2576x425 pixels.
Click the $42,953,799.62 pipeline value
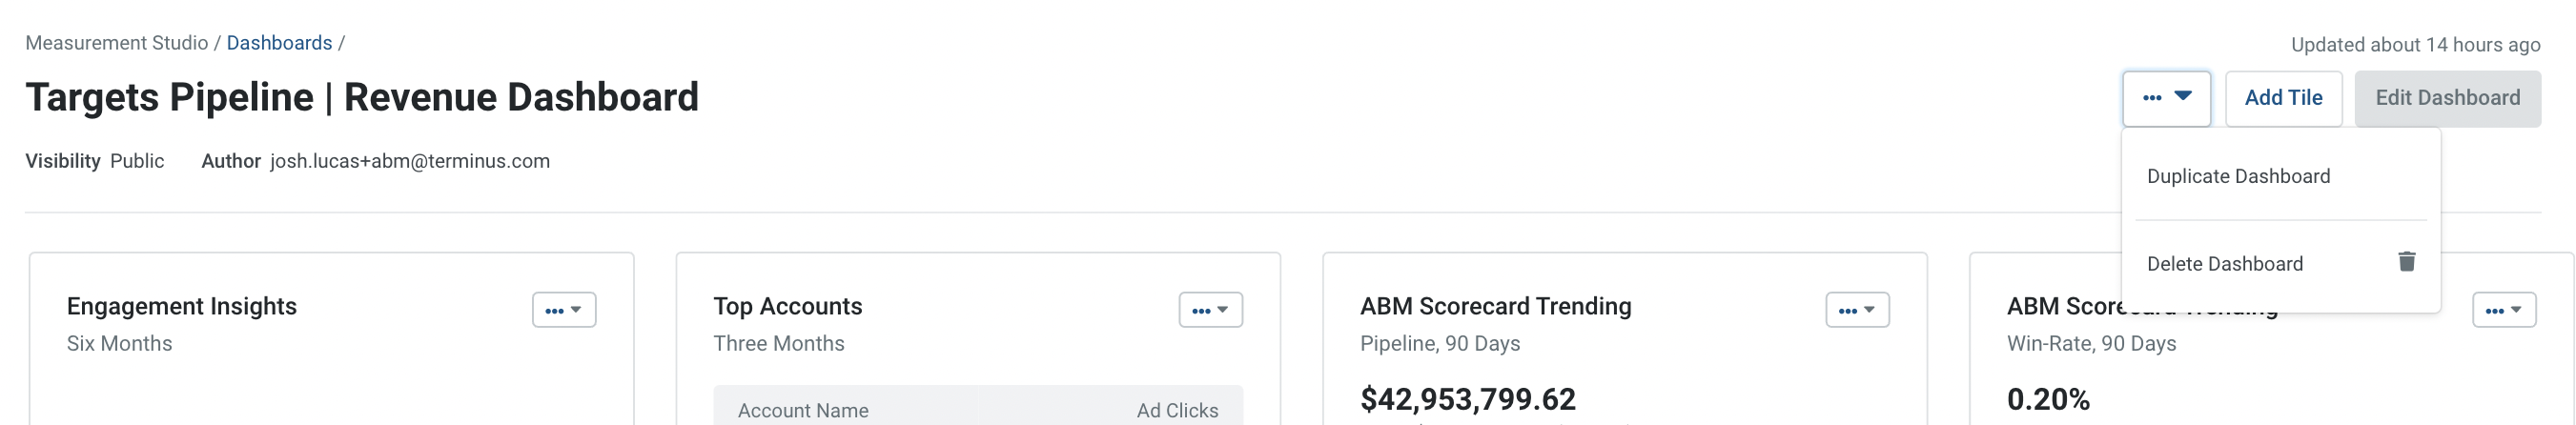pos(1467,399)
